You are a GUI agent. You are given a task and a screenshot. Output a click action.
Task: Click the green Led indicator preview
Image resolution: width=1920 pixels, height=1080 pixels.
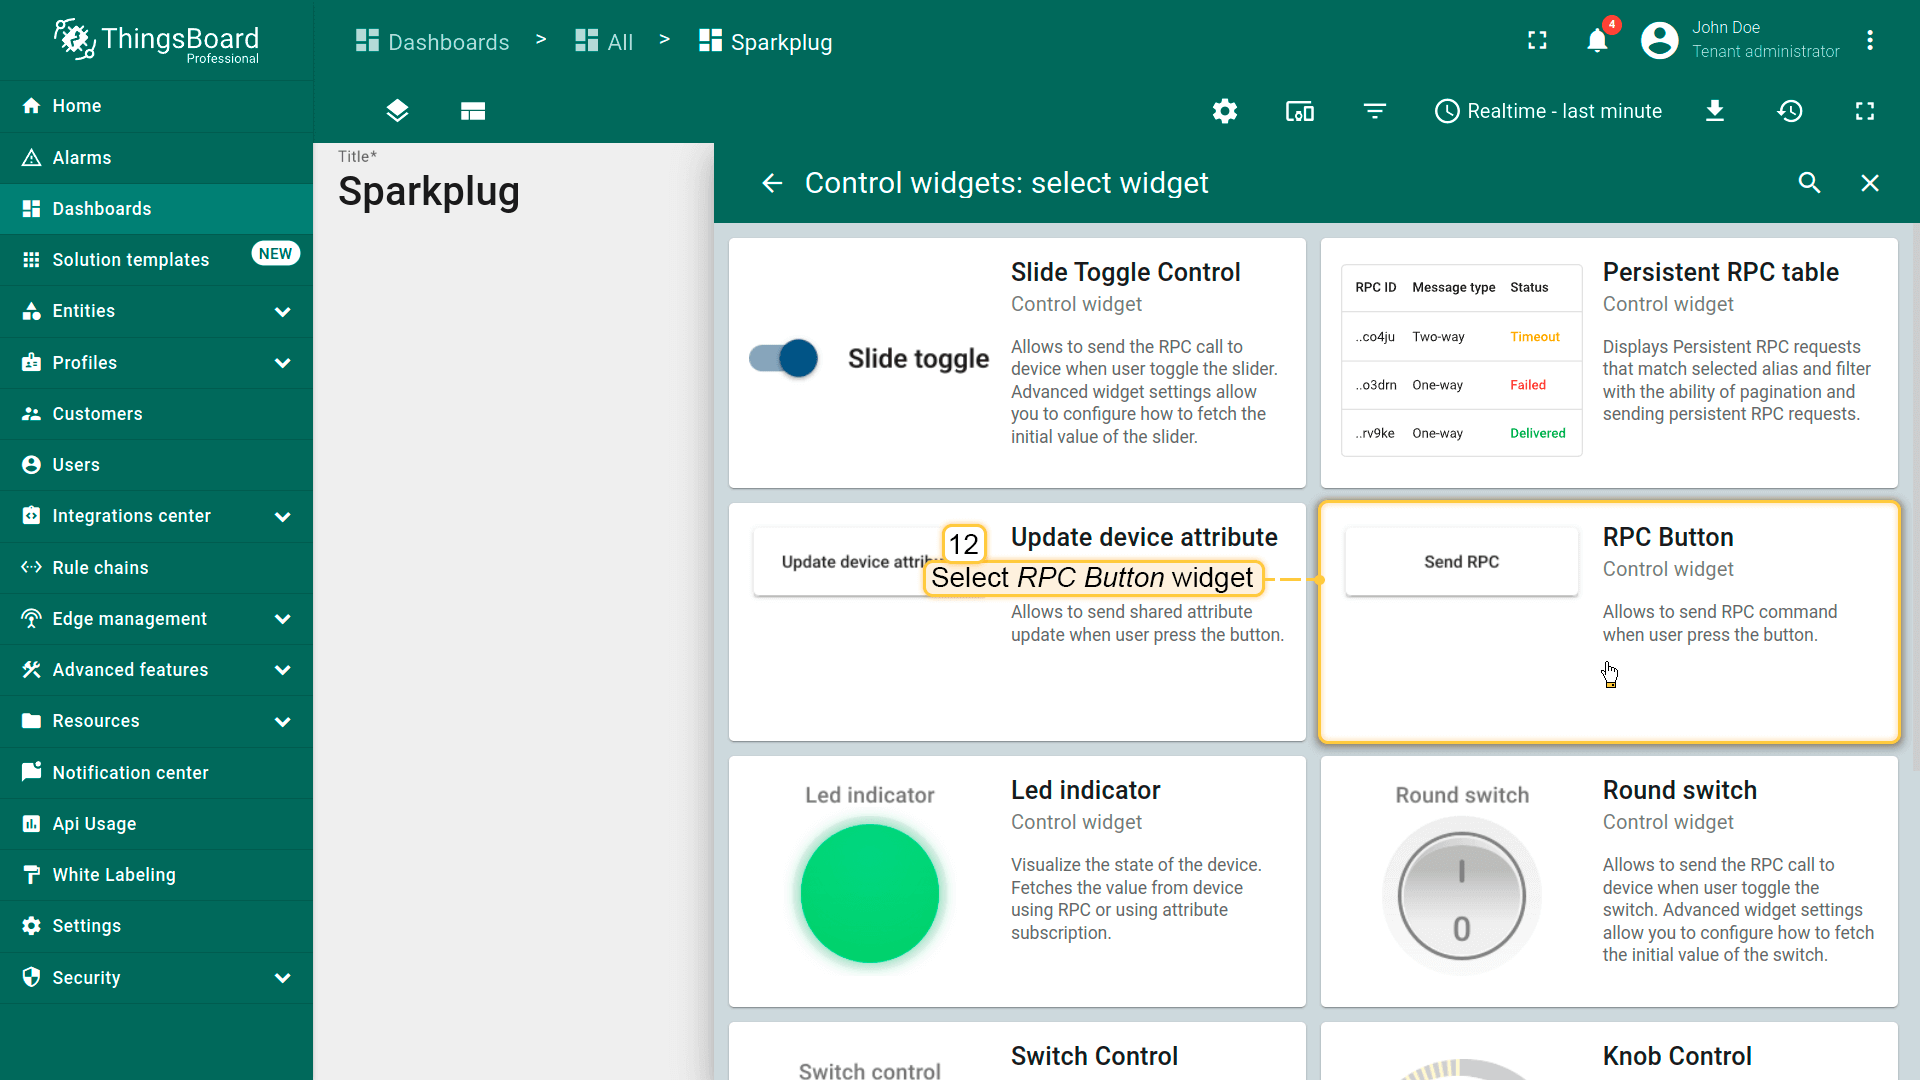pyautogui.click(x=869, y=893)
